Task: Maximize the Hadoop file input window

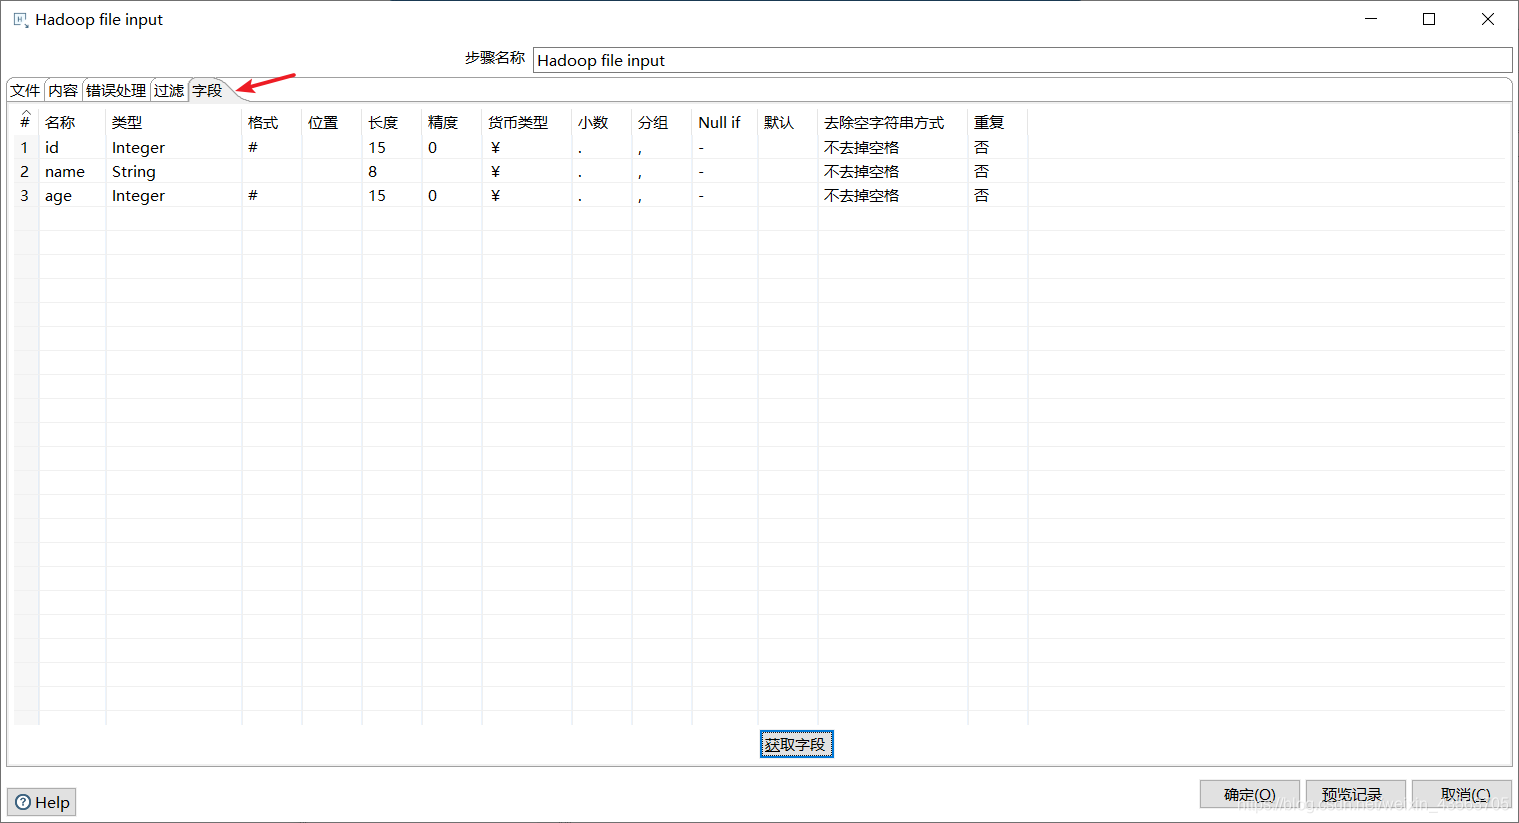Action: point(1429,19)
